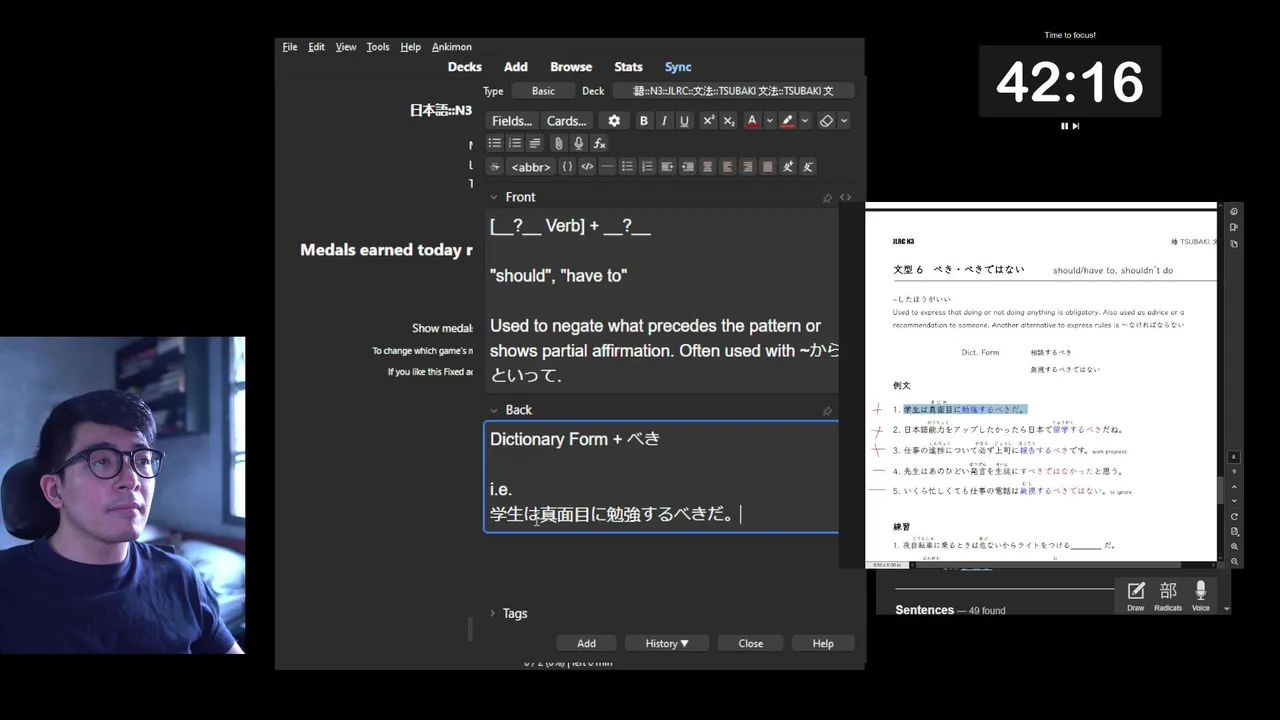
Task: Expand the Tags section
Action: 492,613
